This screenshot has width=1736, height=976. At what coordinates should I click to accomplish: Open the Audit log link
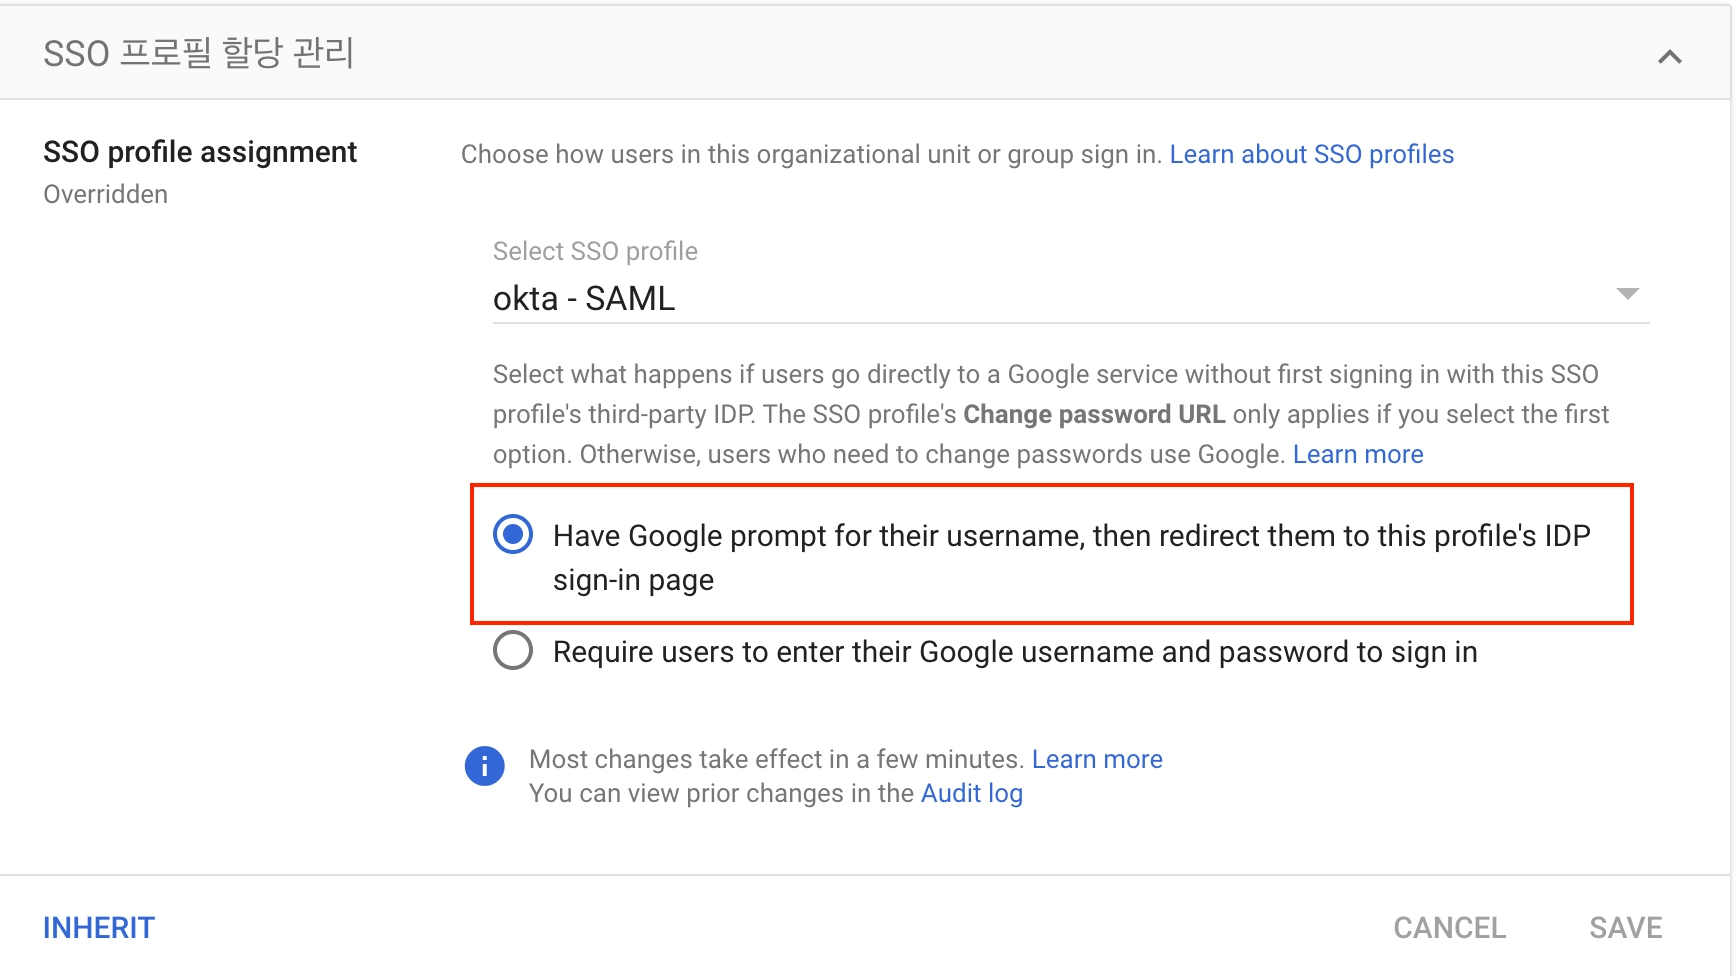click(971, 793)
